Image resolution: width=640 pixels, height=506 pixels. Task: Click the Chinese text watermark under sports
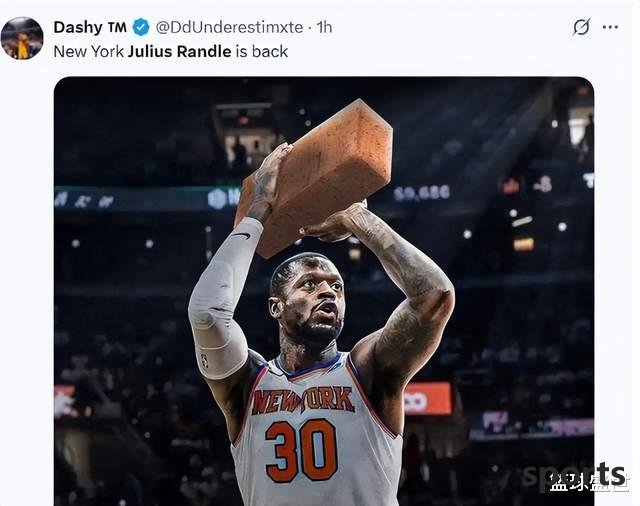pyautogui.click(x=588, y=483)
